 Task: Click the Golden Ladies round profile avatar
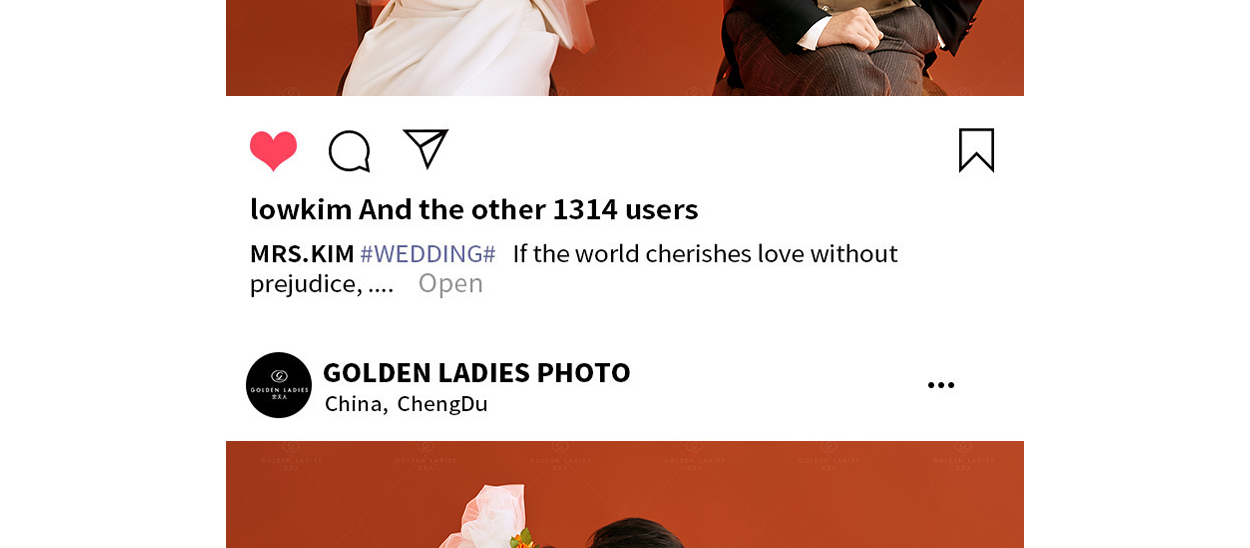[279, 385]
